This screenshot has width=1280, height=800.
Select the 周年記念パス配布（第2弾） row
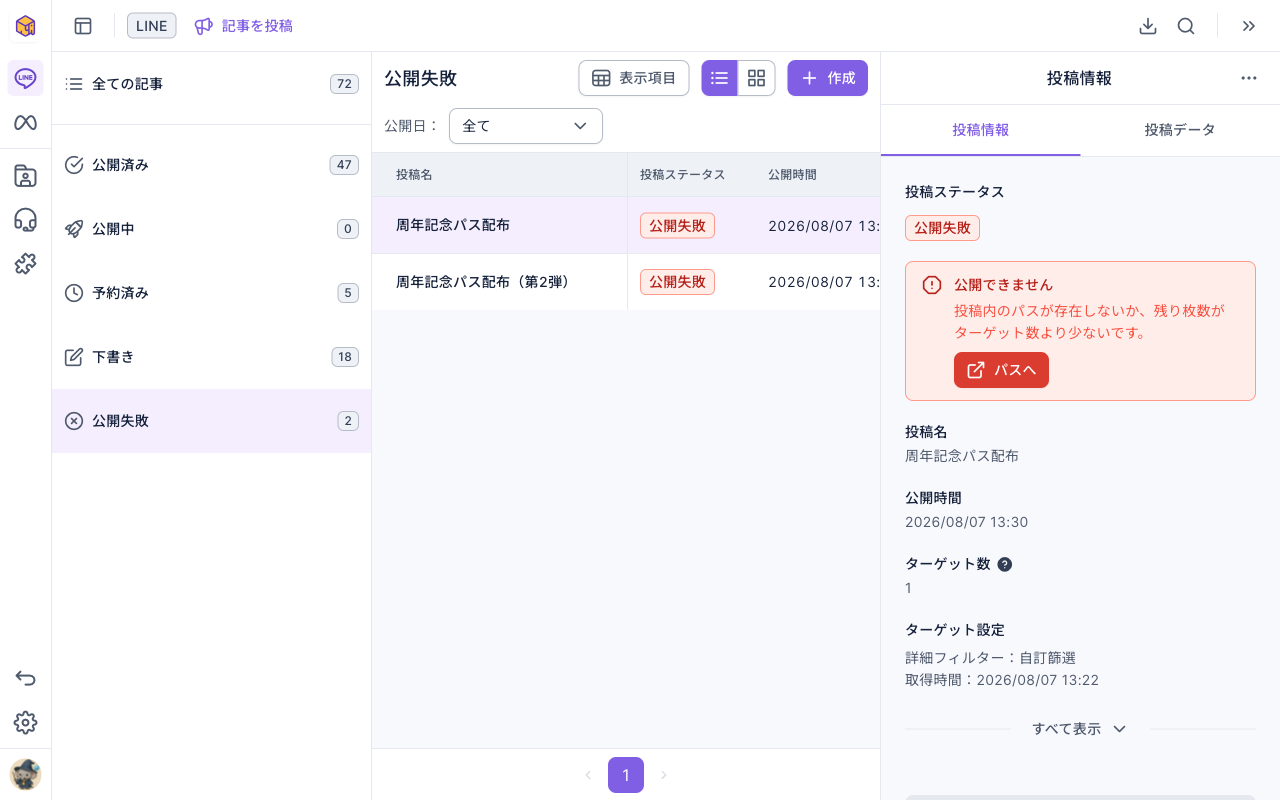(626, 282)
